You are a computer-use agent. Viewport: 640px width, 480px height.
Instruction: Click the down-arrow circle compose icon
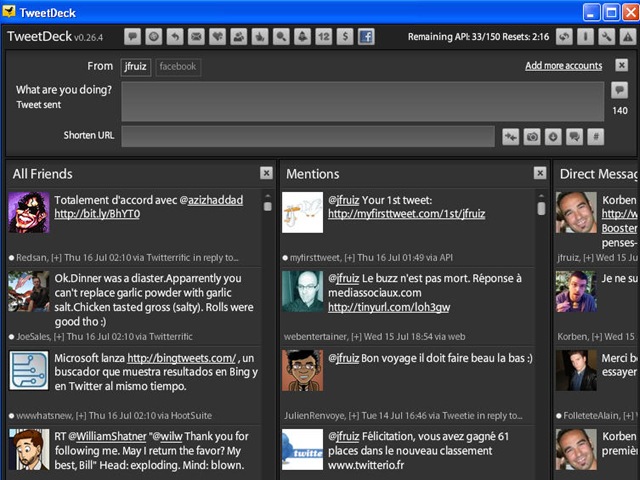coord(553,137)
